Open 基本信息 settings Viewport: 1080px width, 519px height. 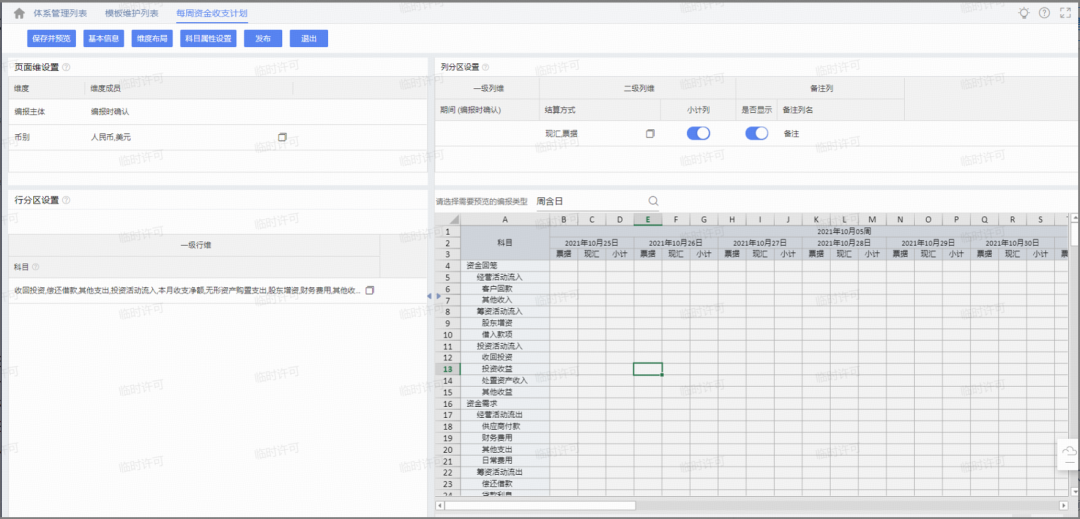pyautogui.click(x=104, y=39)
